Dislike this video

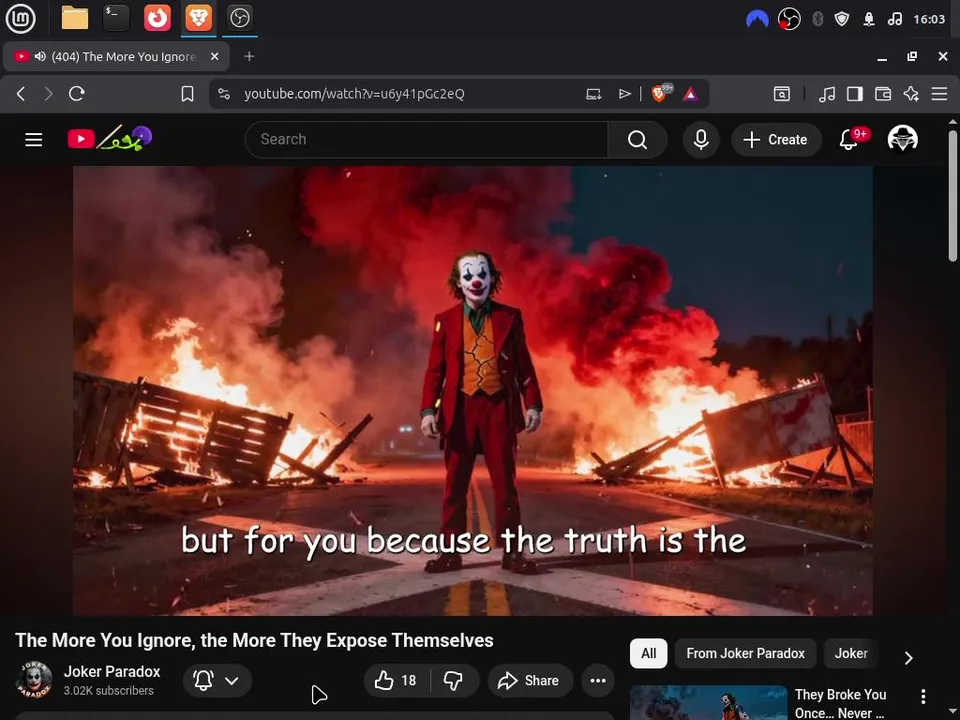pos(454,680)
